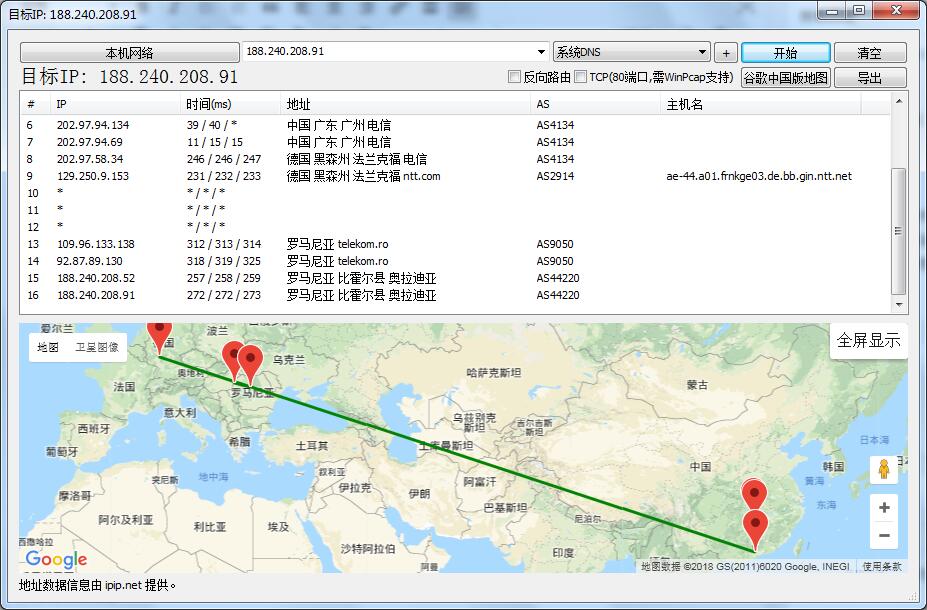Toggle the TCP (80端口) checkbox
The height and width of the screenshot is (610, 927).
(x=581, y=77)
